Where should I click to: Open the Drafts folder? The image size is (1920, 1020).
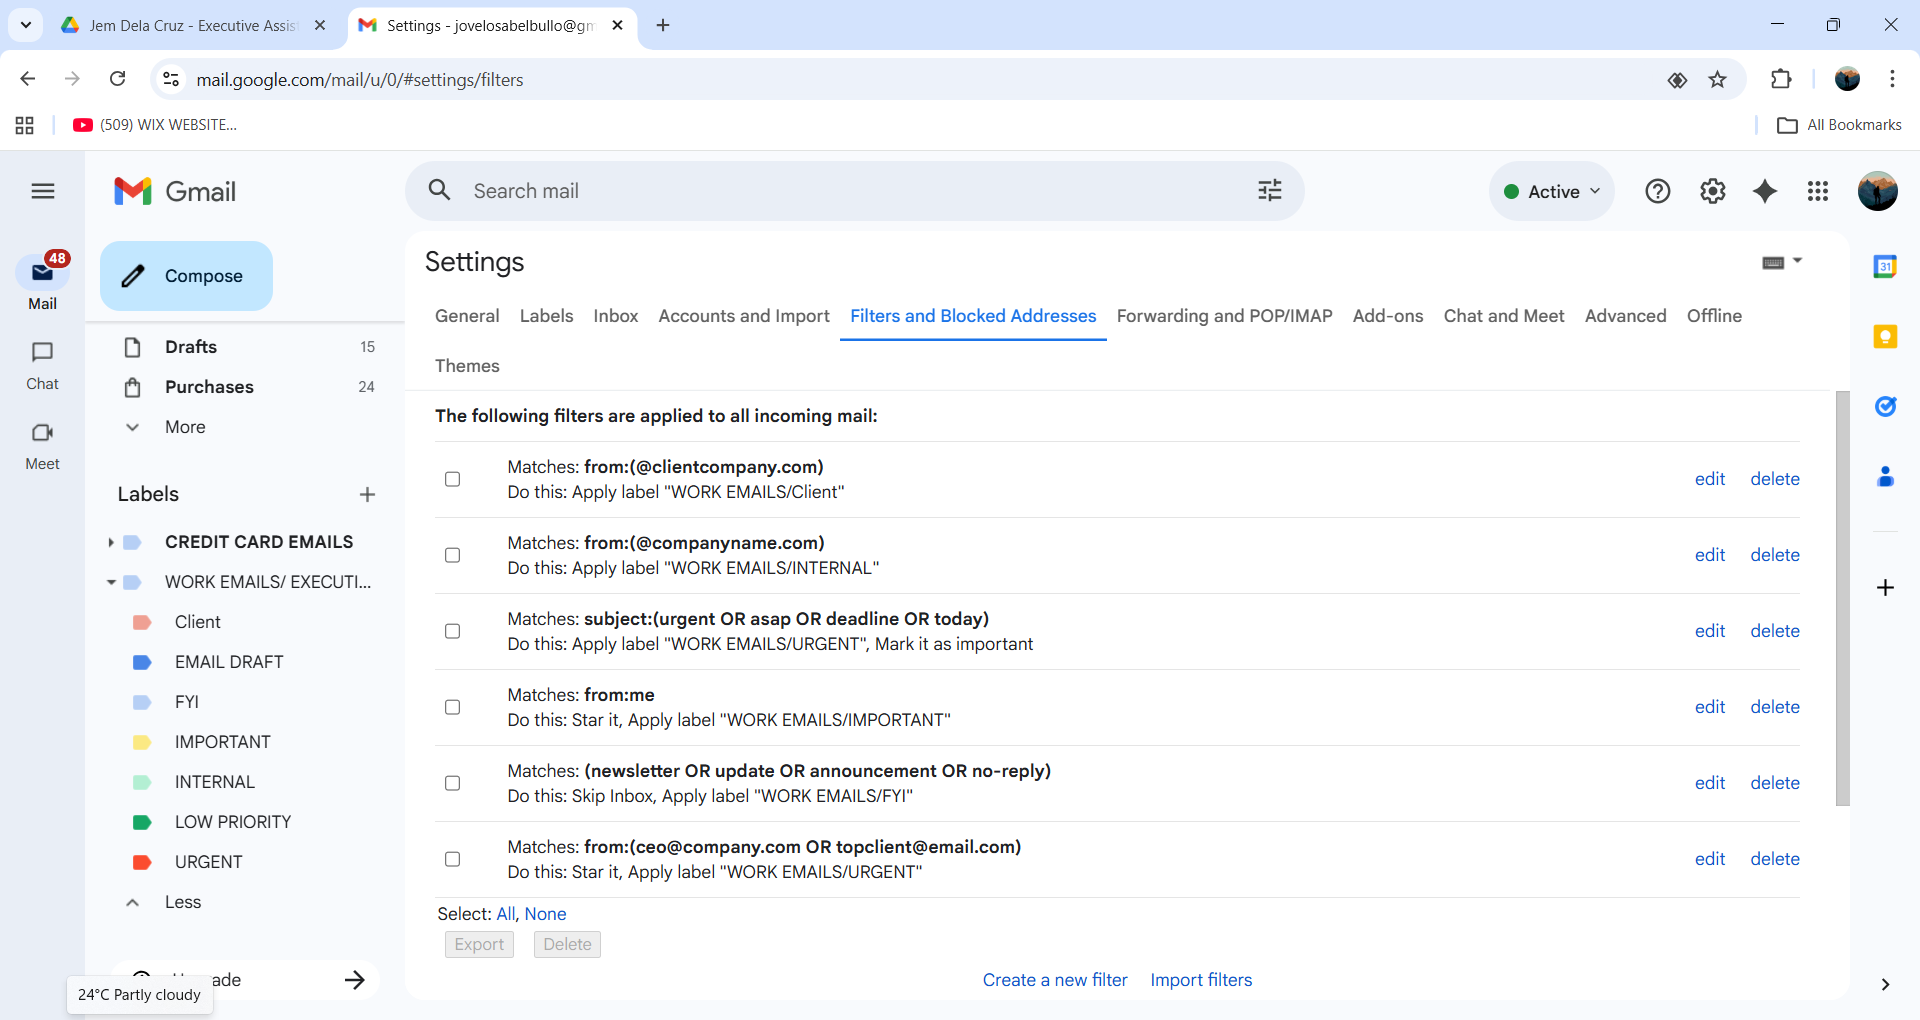click(x=191, y=347)
